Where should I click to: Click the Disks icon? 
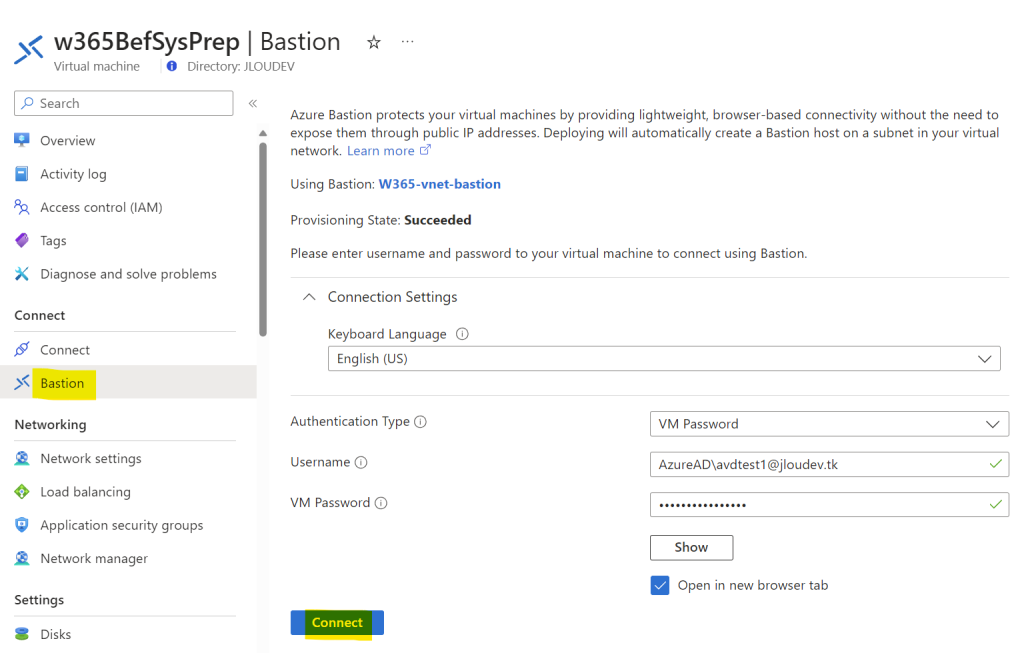[22, 634]
